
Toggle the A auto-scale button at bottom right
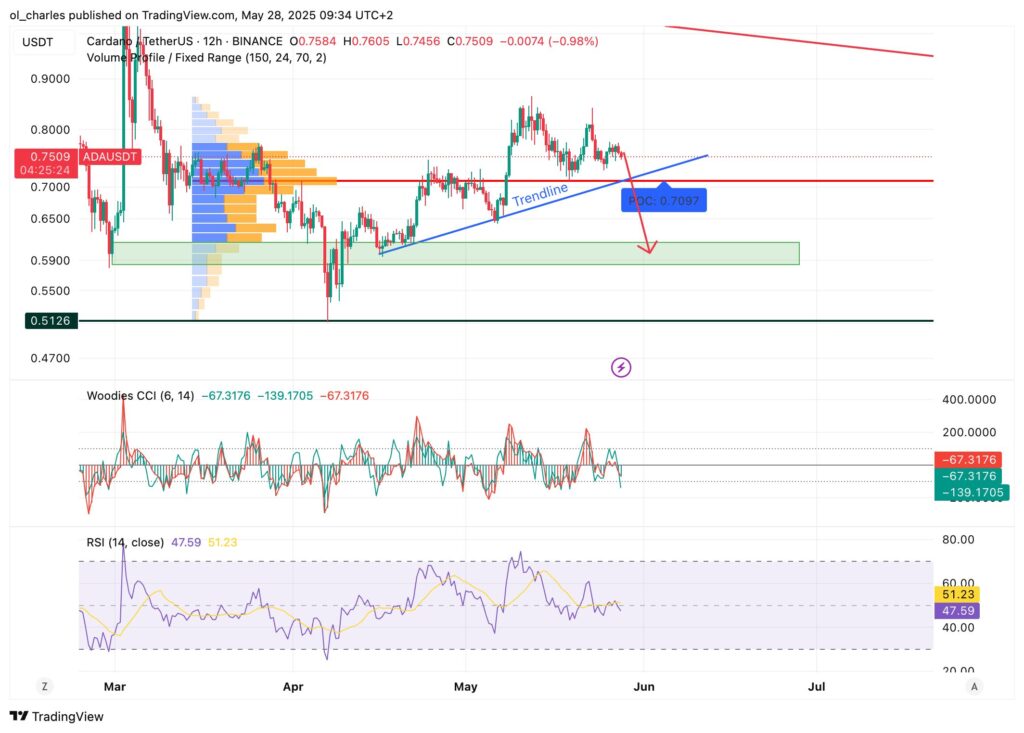974,686
